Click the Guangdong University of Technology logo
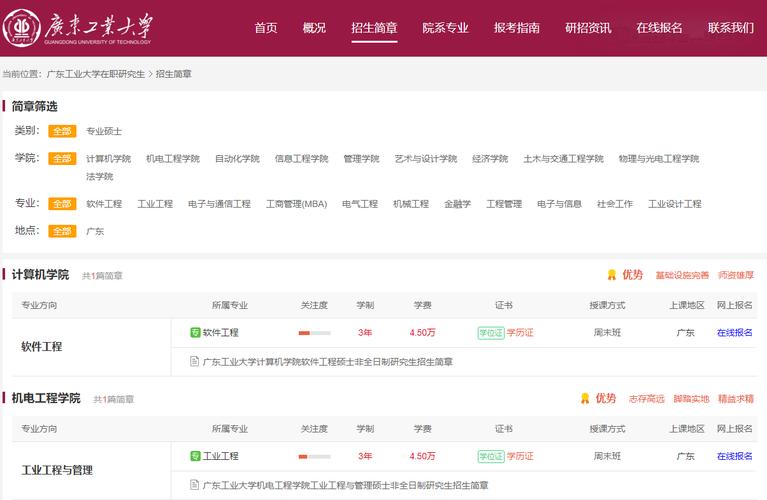The width and height of the screenshot is (767, 500). 78,27
